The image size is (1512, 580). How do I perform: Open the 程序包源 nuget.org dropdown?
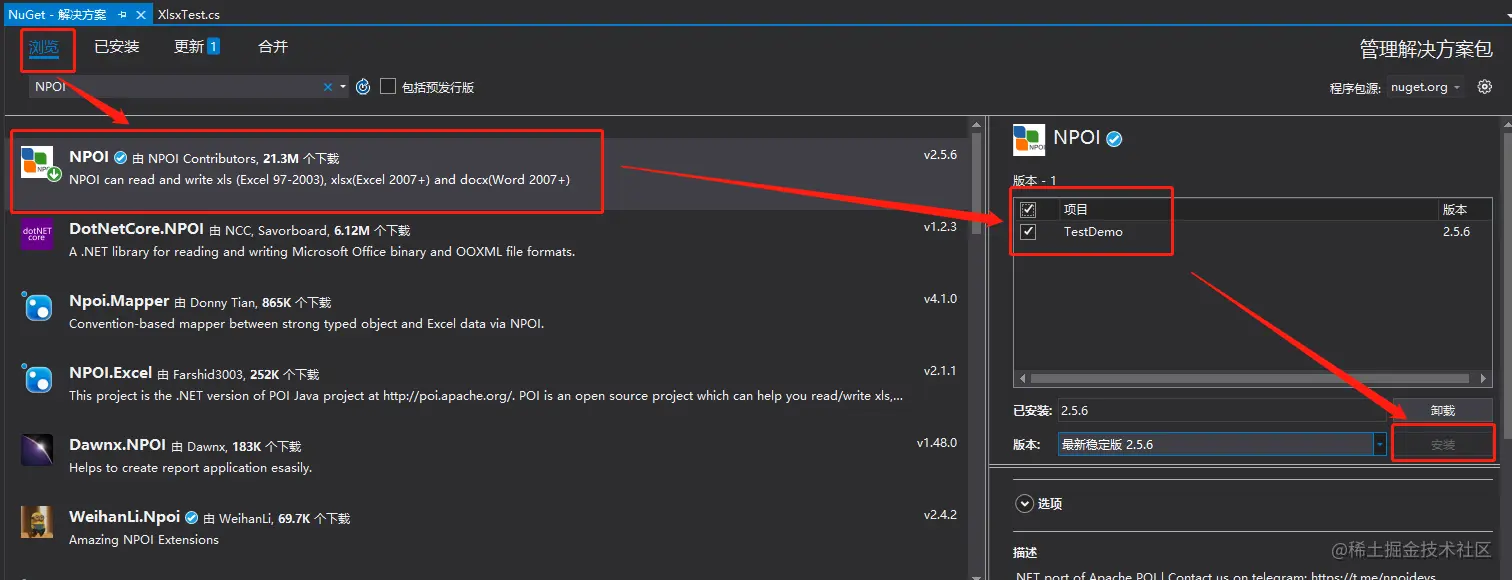click(1426, 87)
